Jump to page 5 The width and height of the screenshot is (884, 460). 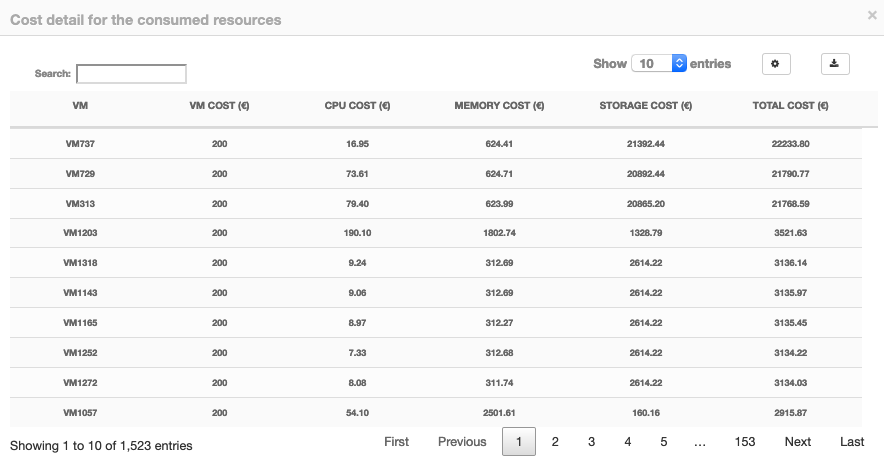coord(664,442)
